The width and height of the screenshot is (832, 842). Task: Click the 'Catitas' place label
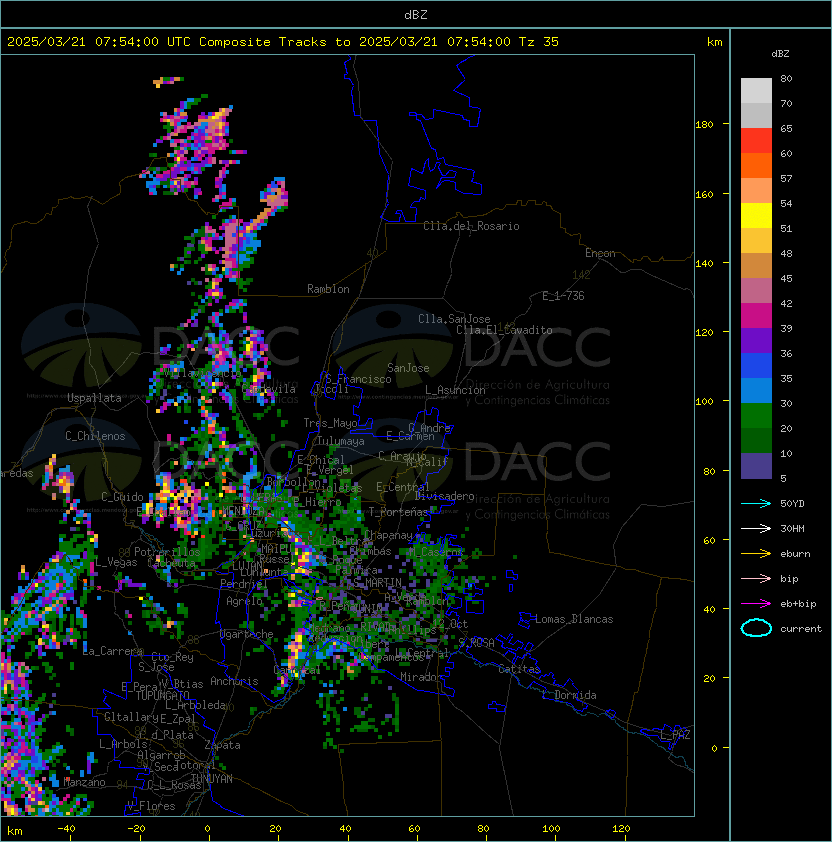coord(519,669)
